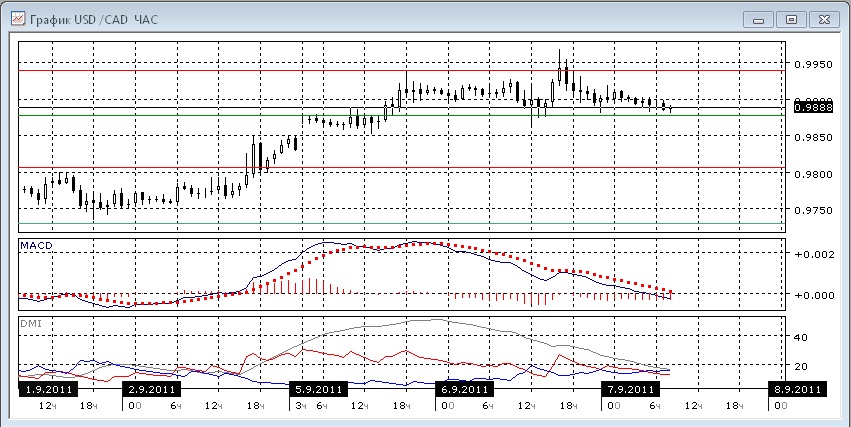Click the DMI scale value 20
The width and height of the screenshot is (851, 427).
click(801, 366)
